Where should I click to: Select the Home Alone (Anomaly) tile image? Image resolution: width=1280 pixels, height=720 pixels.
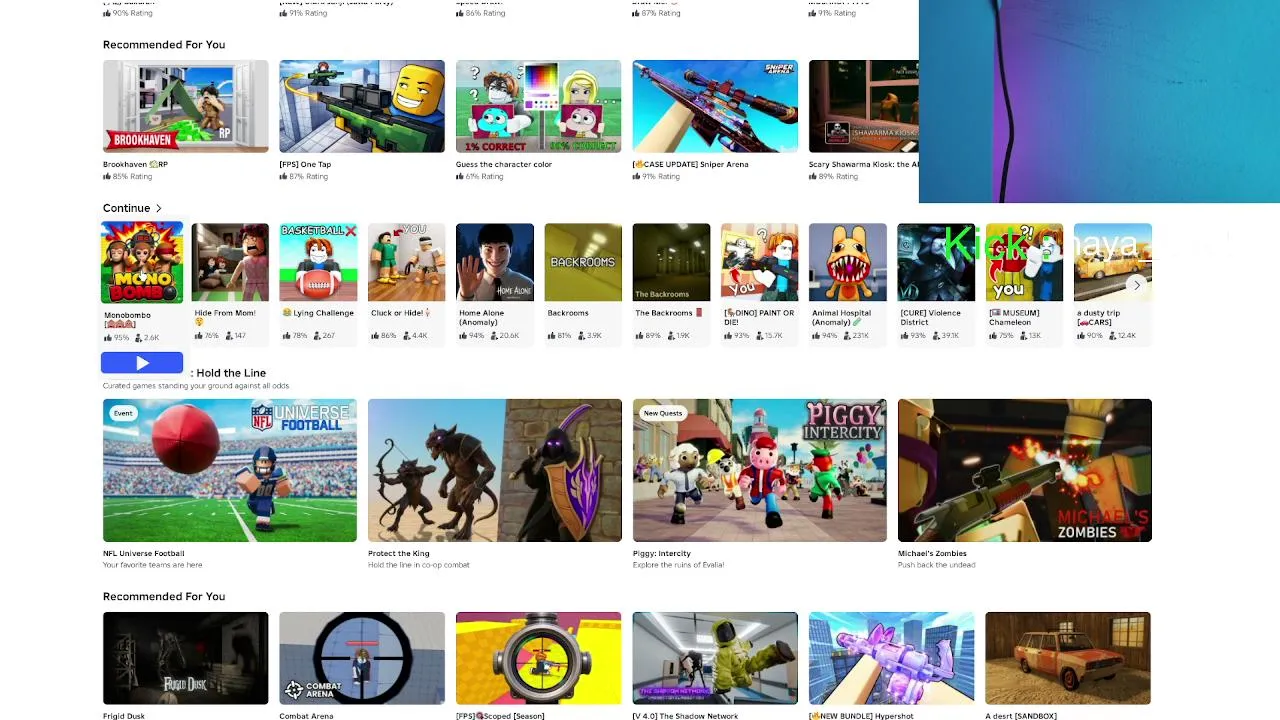coord(495,262)
